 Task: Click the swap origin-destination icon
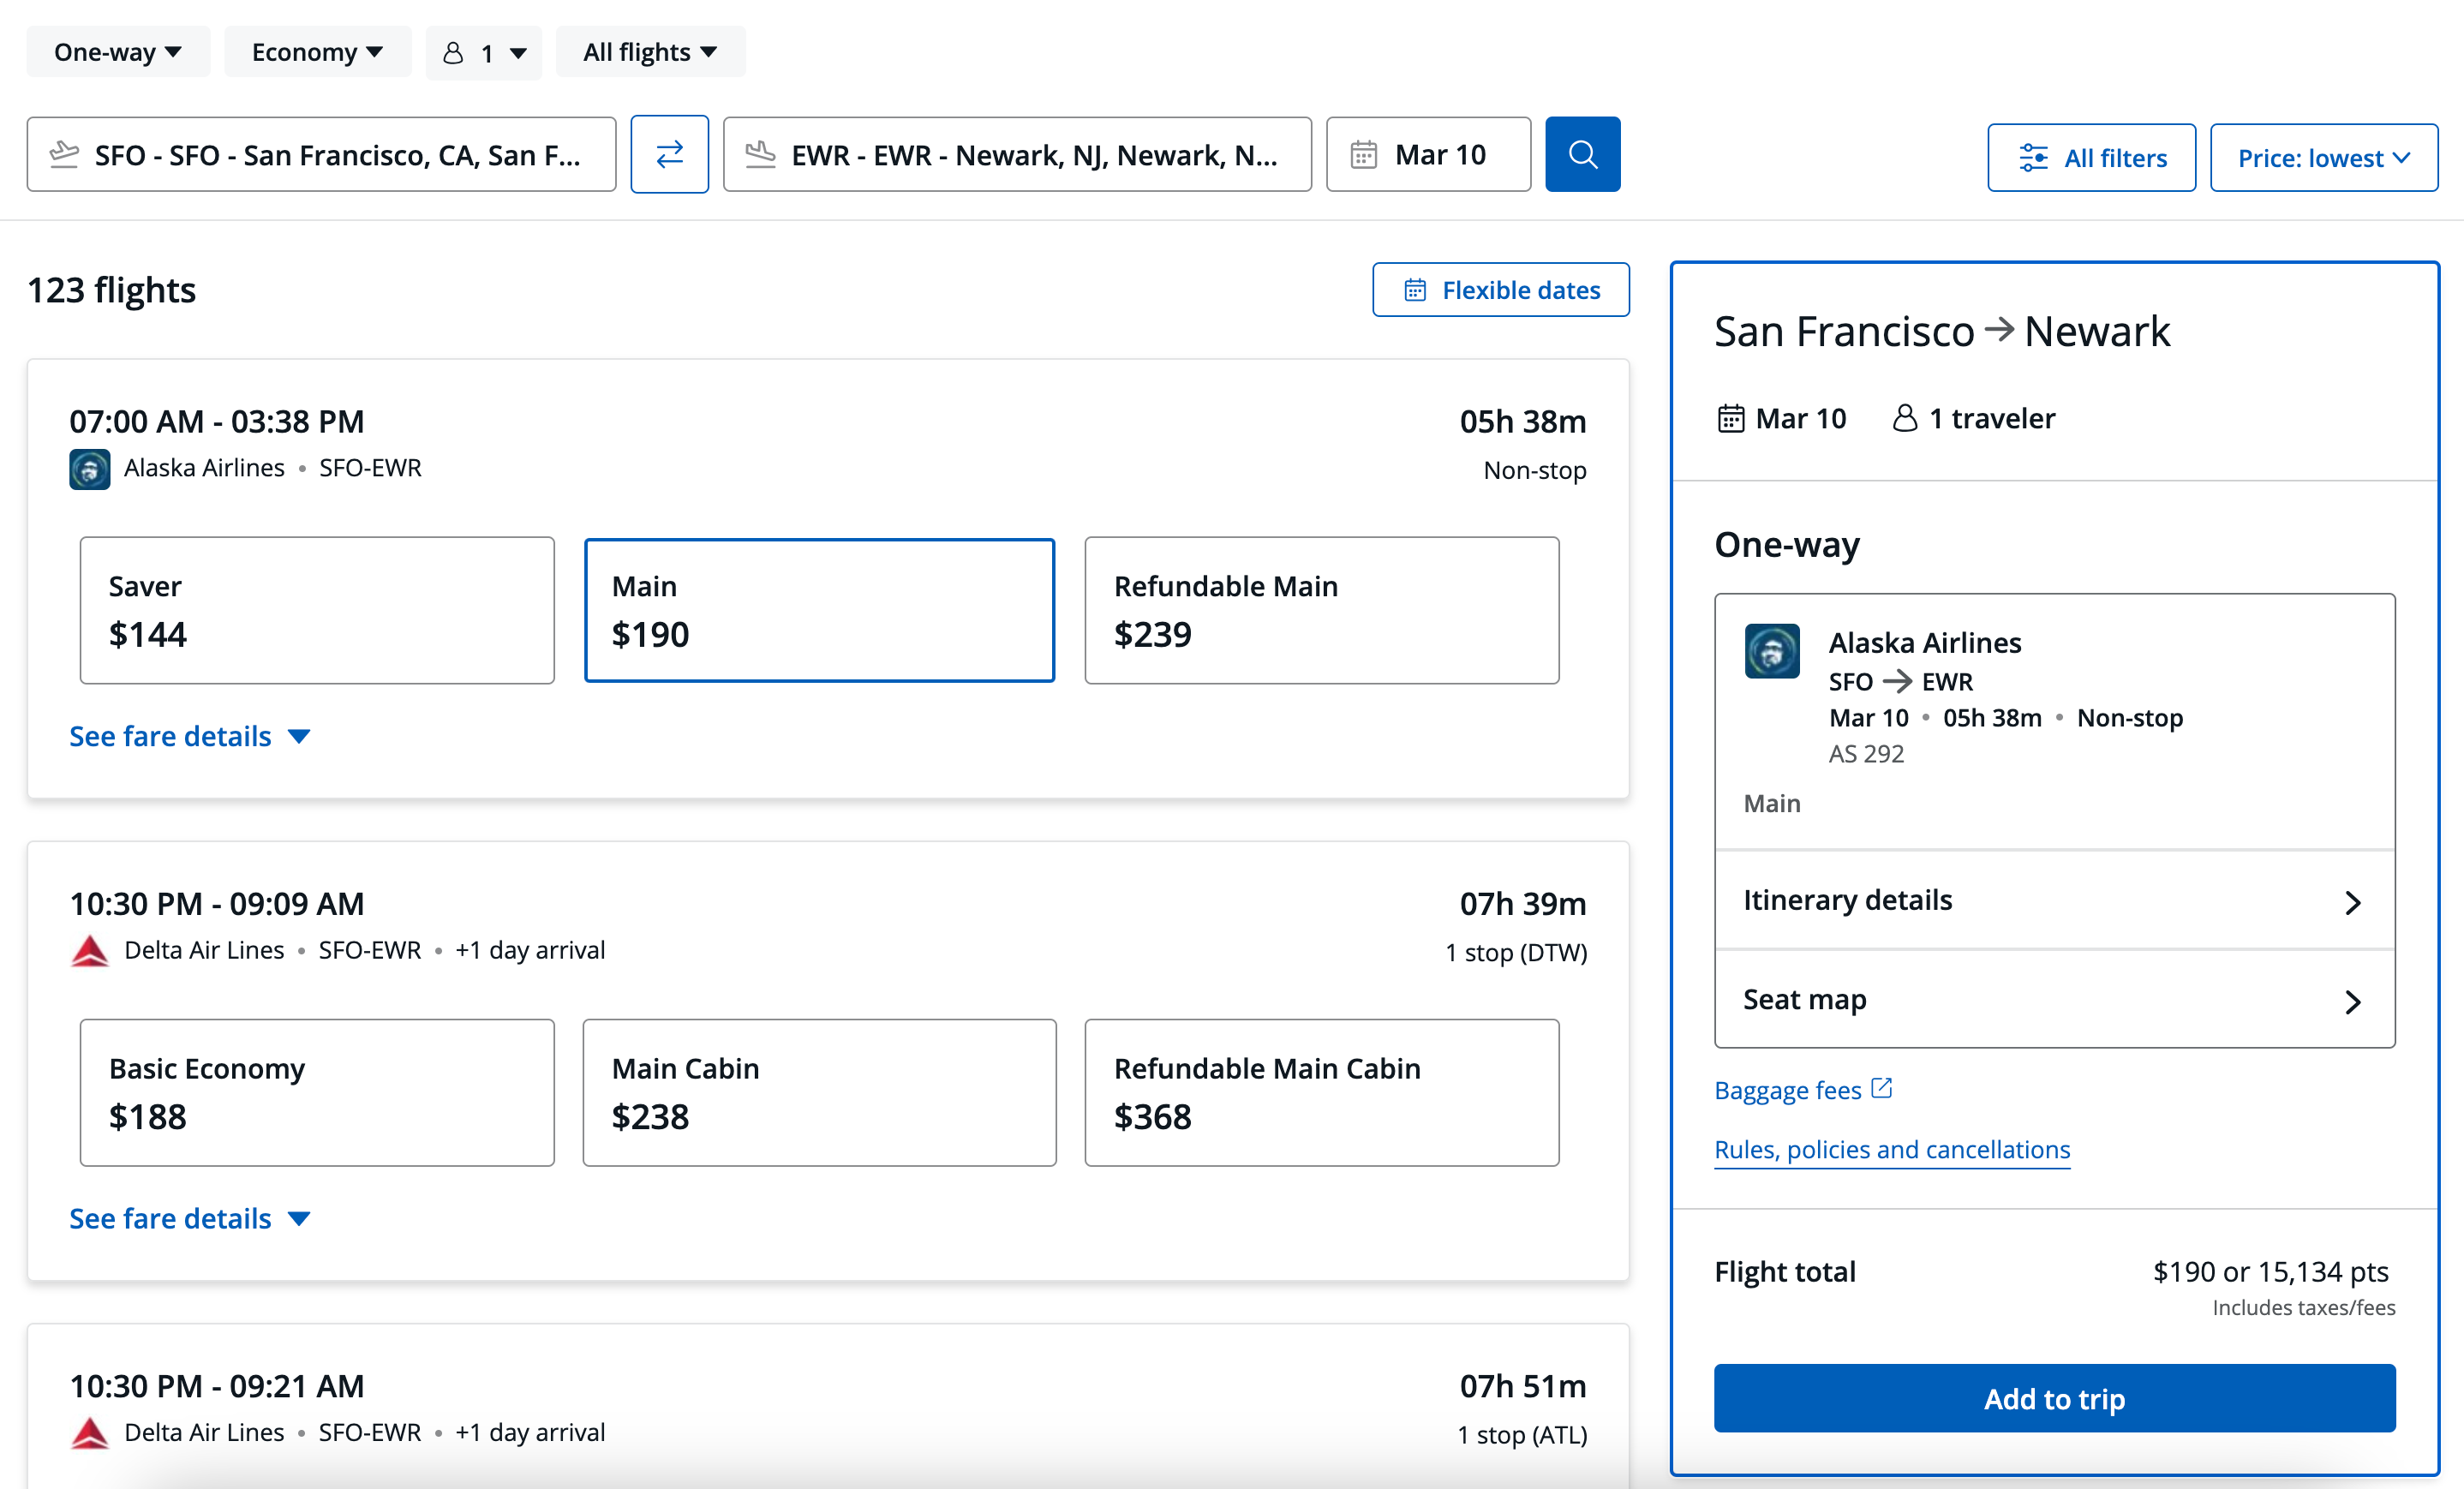click(669, 155)
